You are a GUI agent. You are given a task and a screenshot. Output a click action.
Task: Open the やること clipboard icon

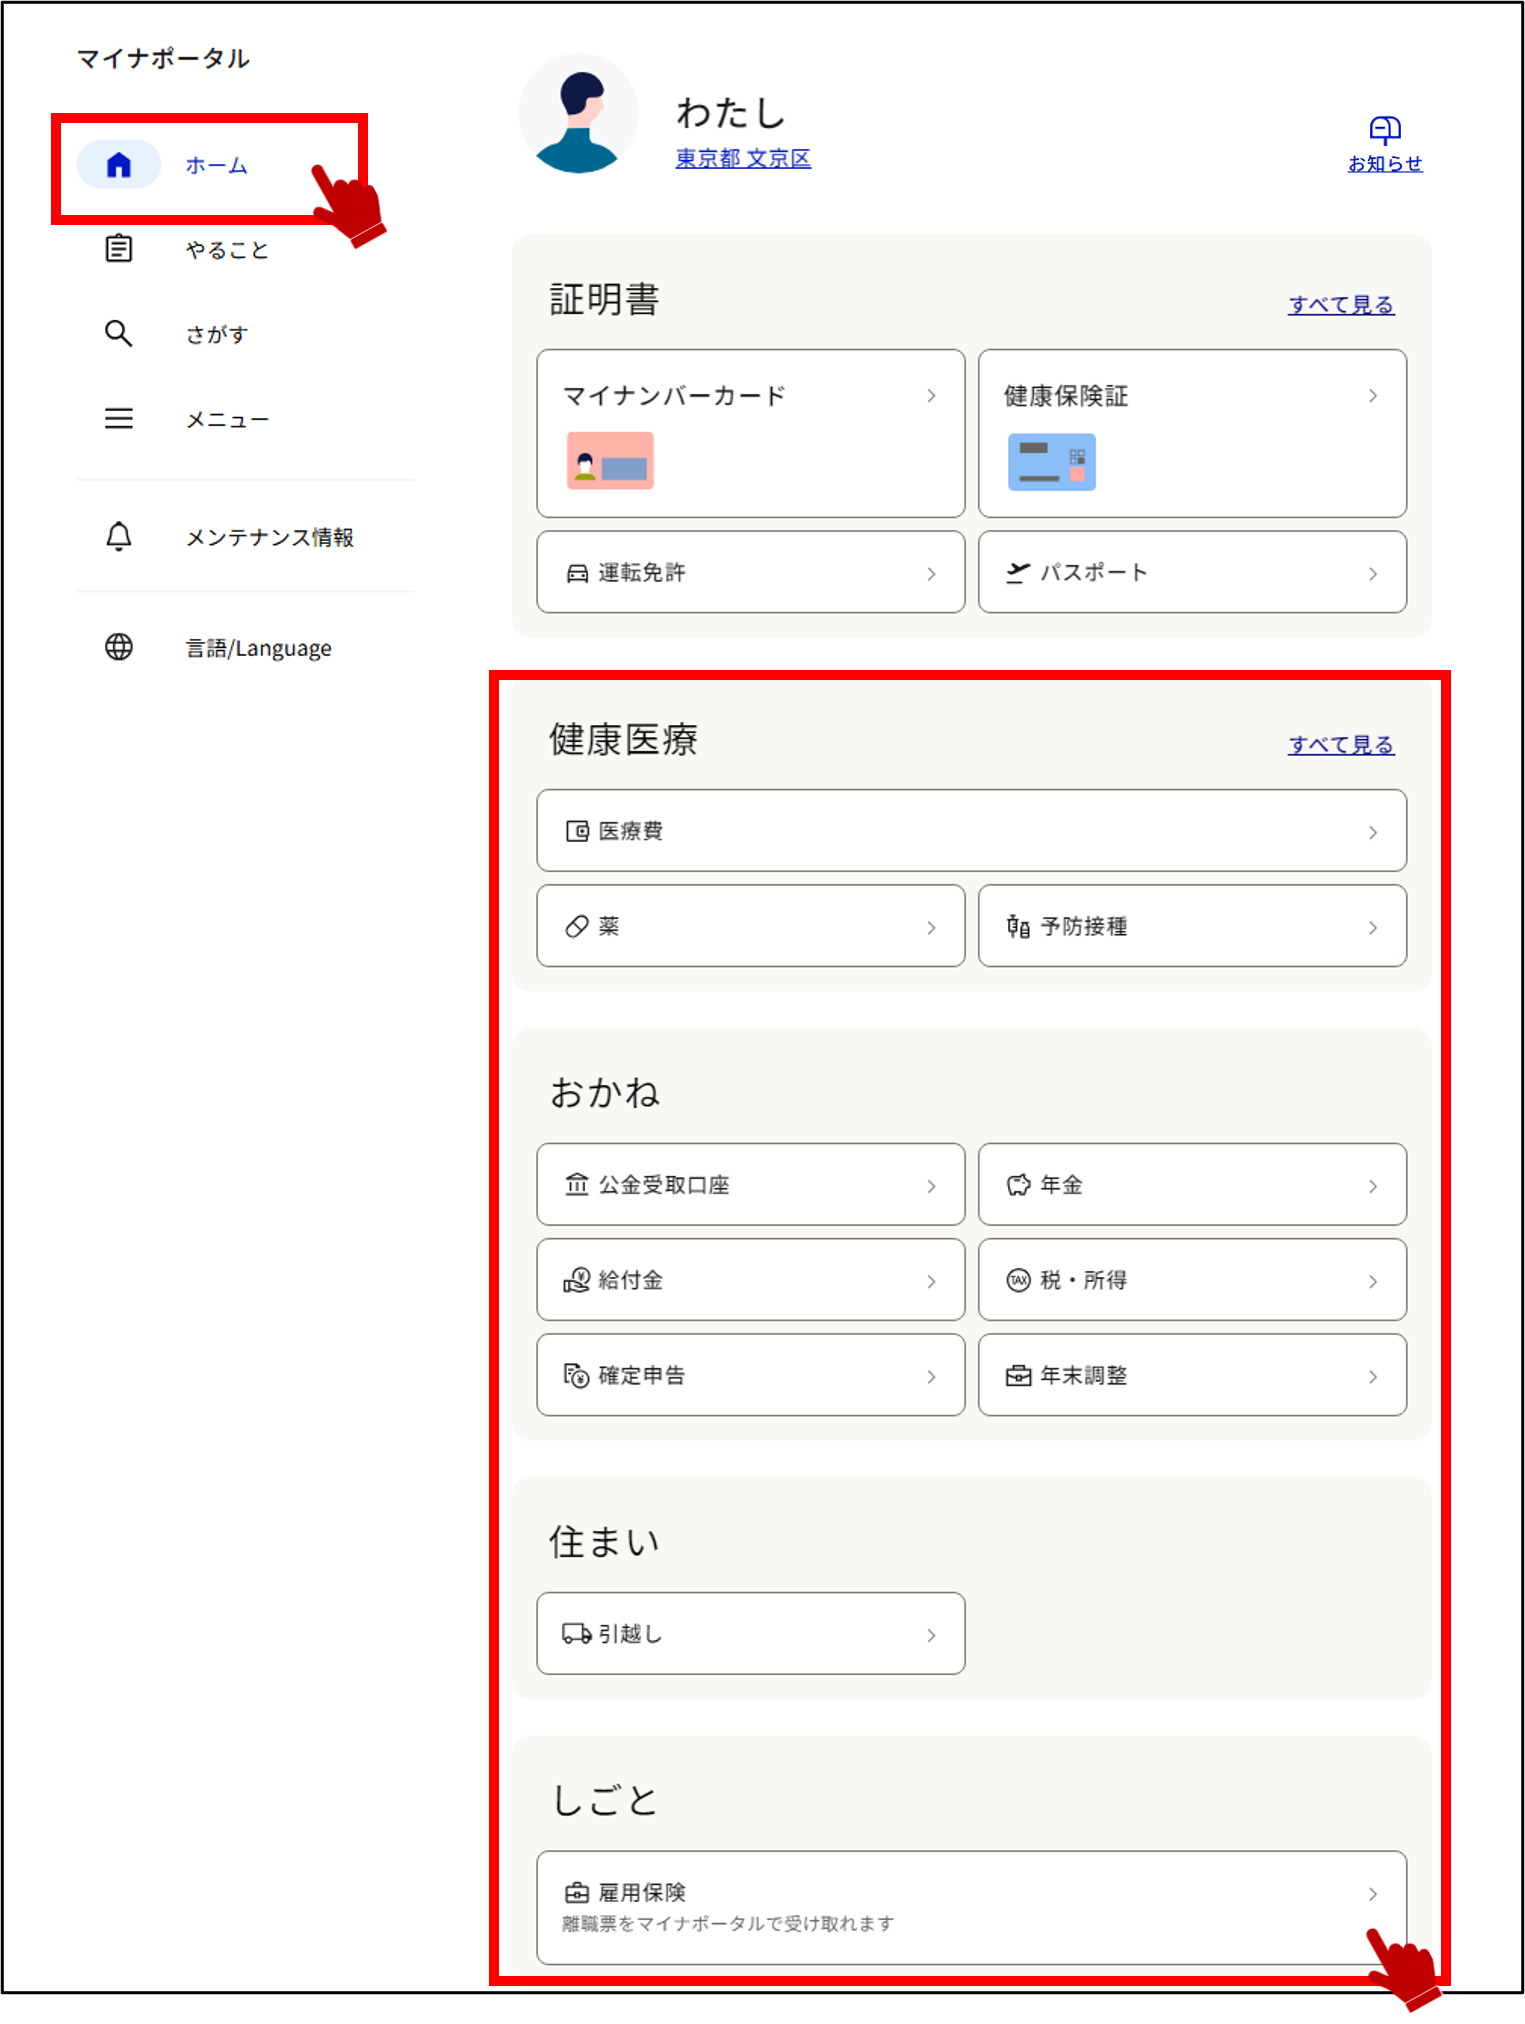click(x=118, y=248)
